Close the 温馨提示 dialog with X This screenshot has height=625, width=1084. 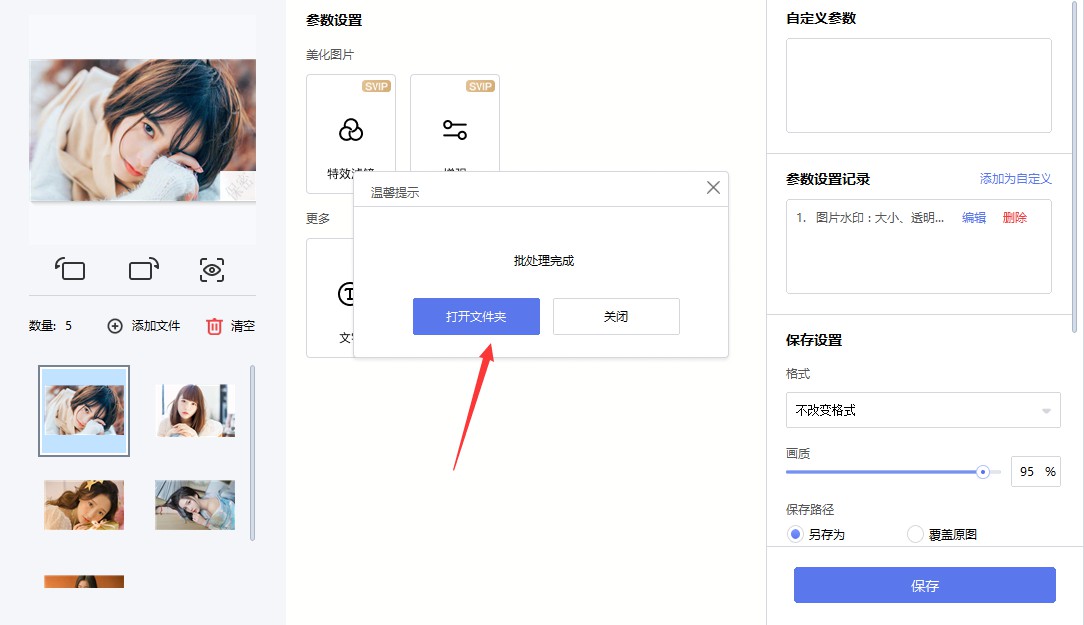[713, 188]
